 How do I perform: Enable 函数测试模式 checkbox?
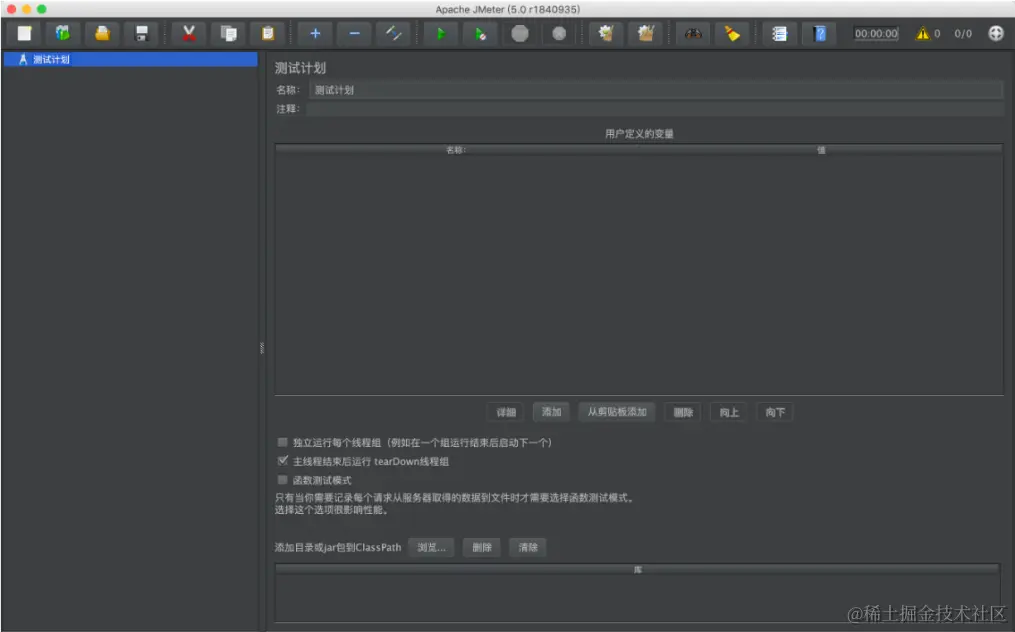coord(283,480)
